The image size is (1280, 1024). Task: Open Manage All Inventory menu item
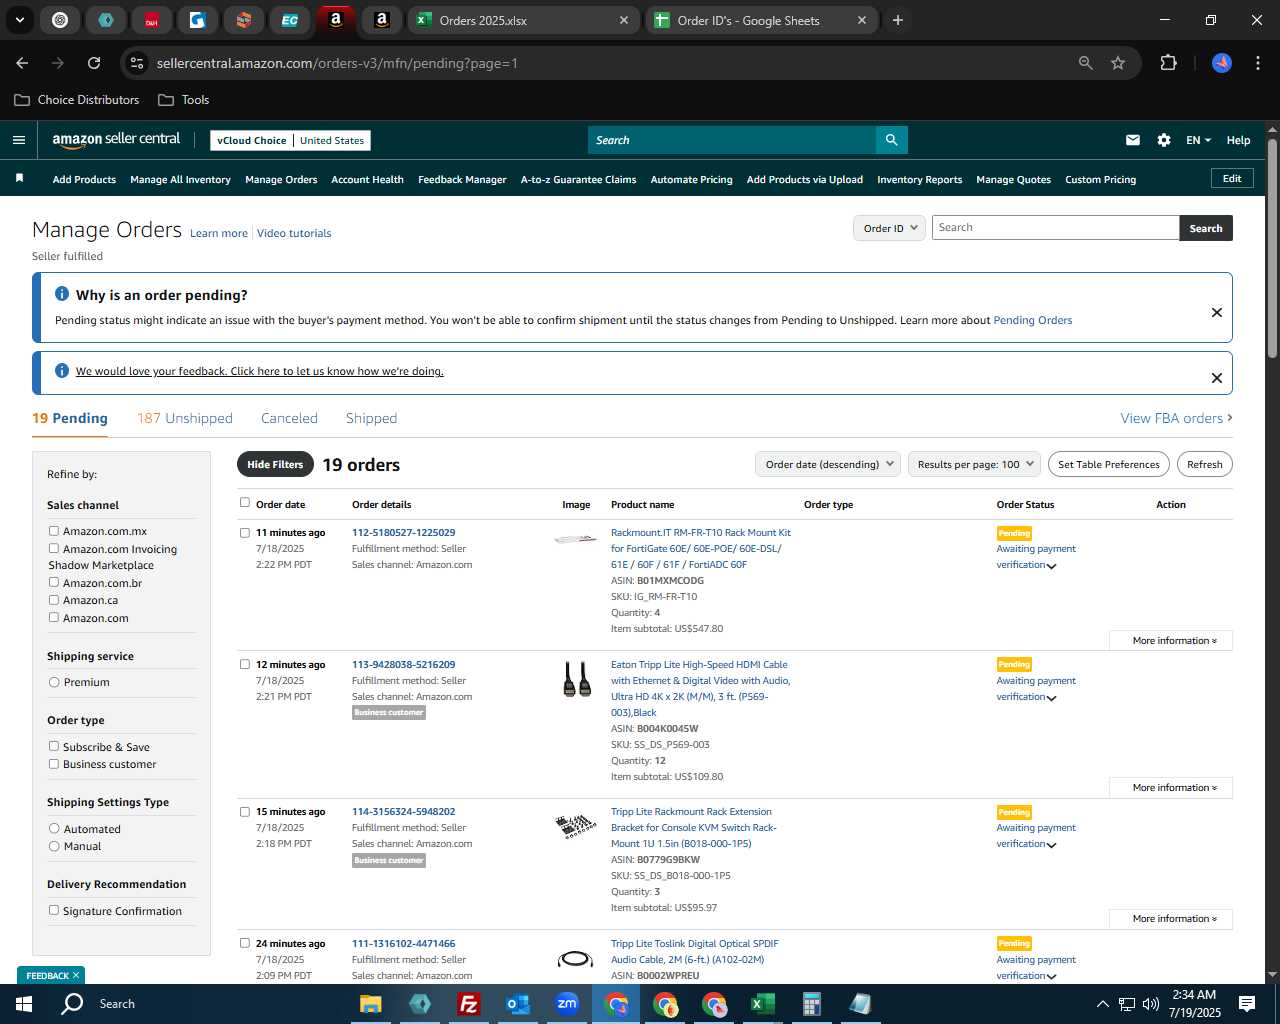pyautogui.click(x=180, y=180)
